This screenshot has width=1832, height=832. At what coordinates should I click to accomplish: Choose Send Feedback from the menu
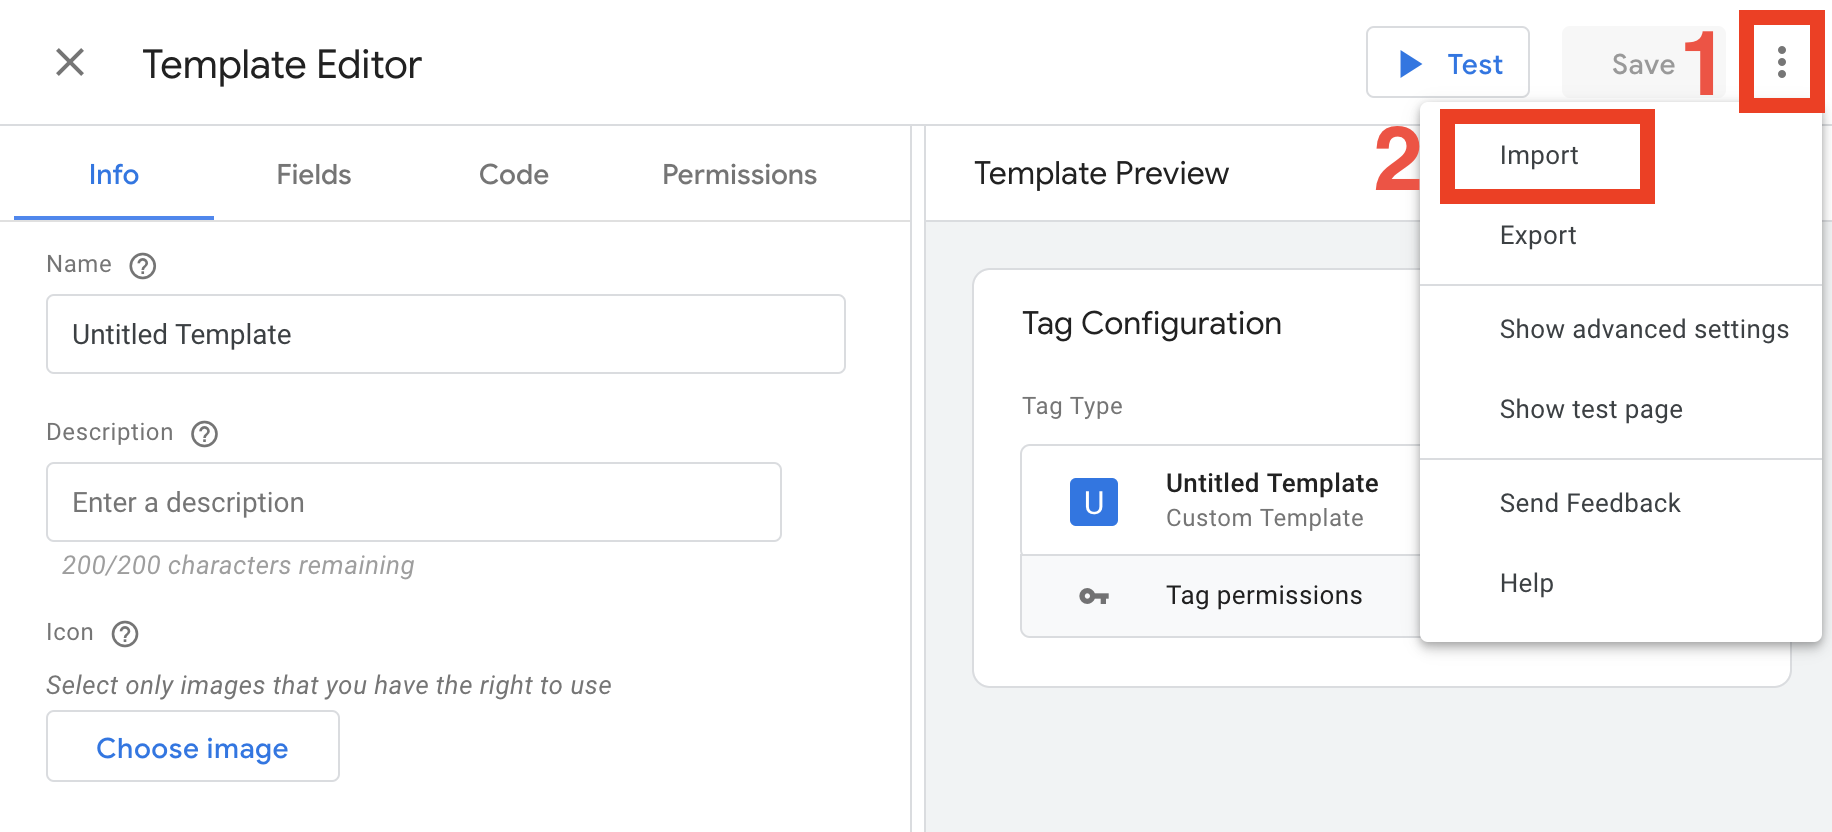tap(1589, 504)
